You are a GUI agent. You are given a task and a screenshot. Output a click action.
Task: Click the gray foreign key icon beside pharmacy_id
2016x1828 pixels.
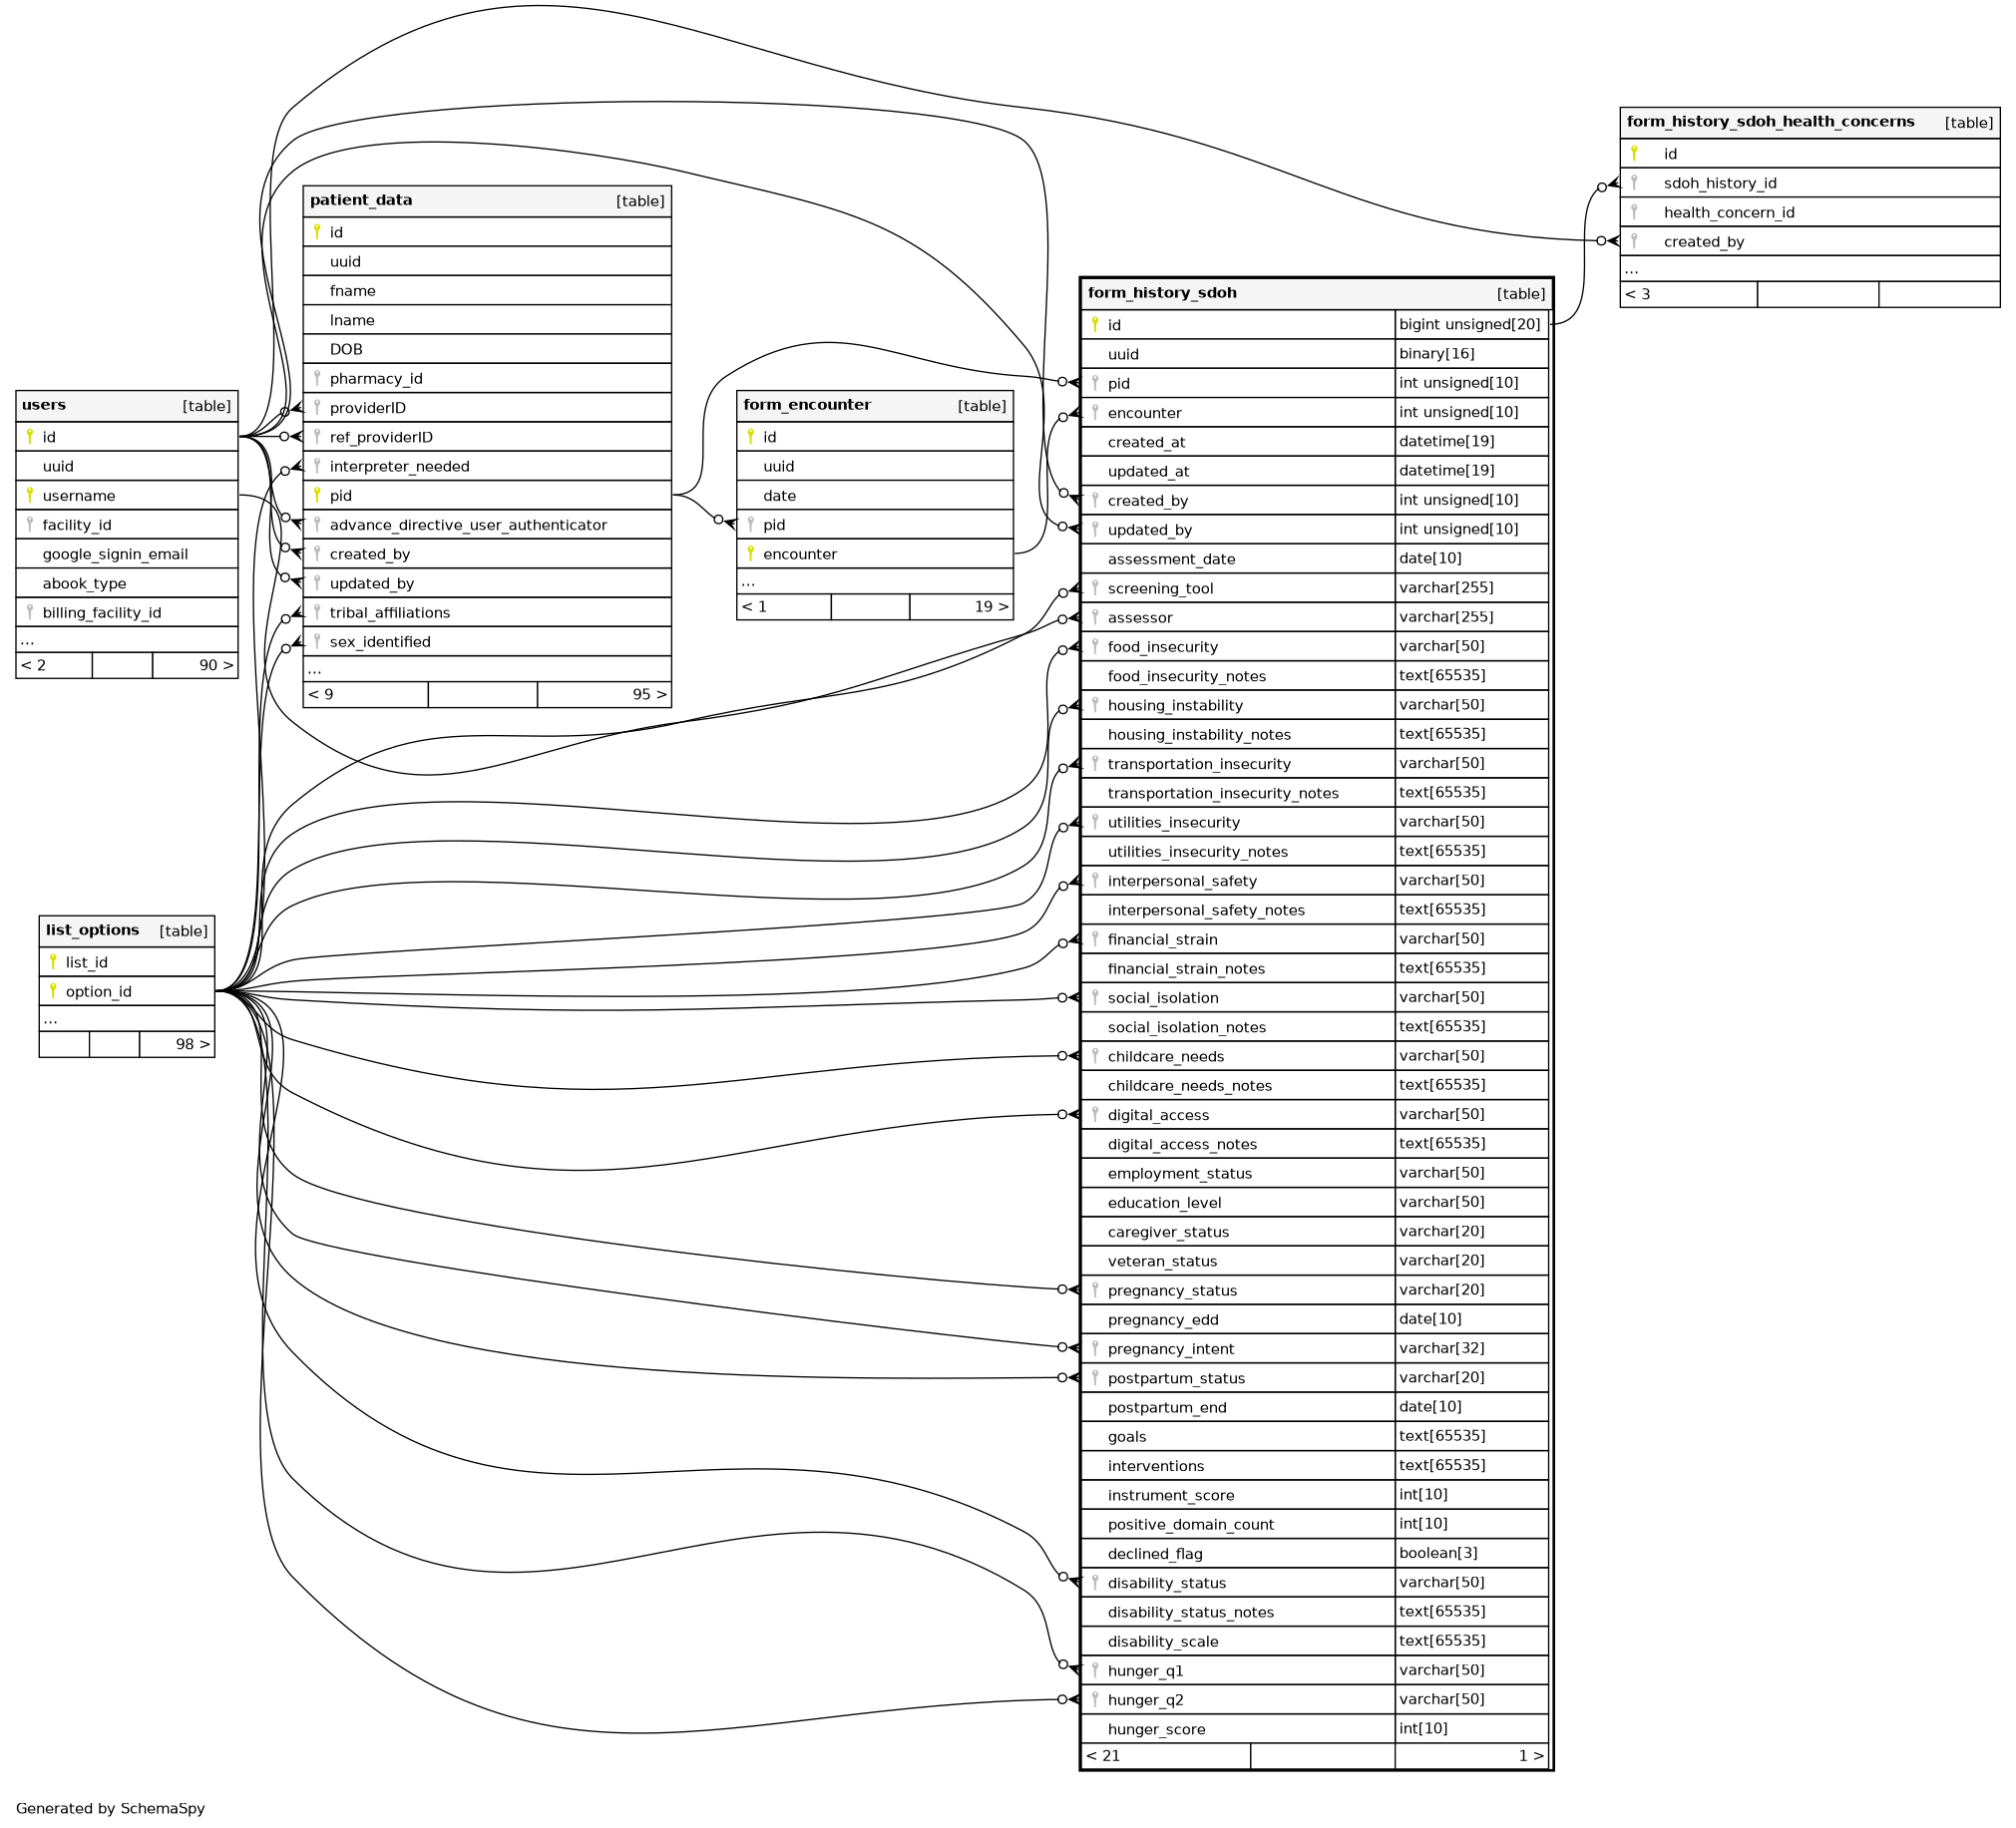[x=317, y=378]
